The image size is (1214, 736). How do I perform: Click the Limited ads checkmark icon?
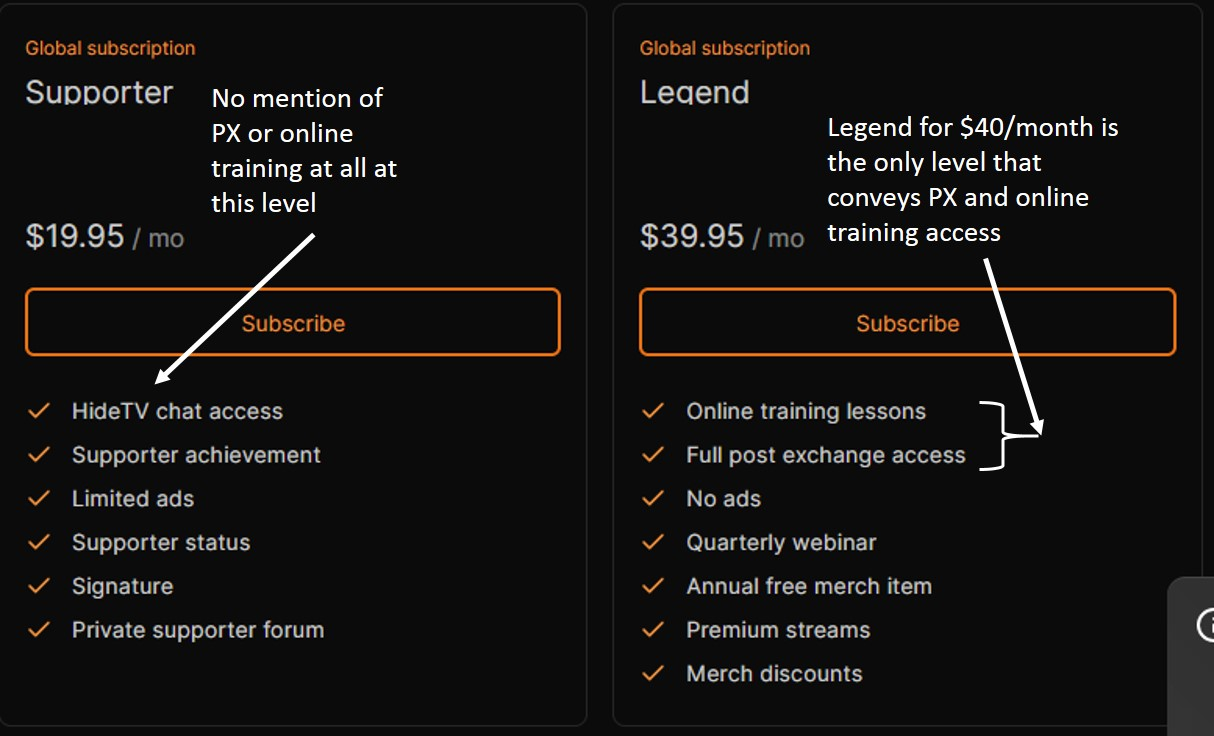[x=39, y=499]
